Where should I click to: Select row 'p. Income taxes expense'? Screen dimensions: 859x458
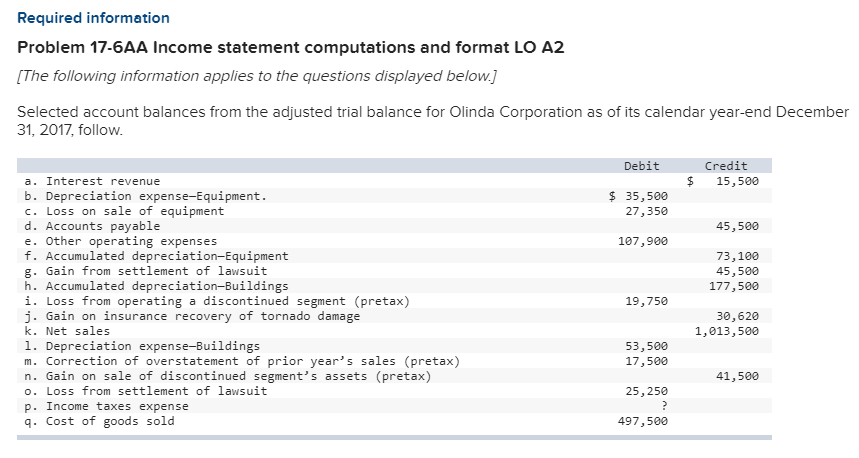coord(394,406)
